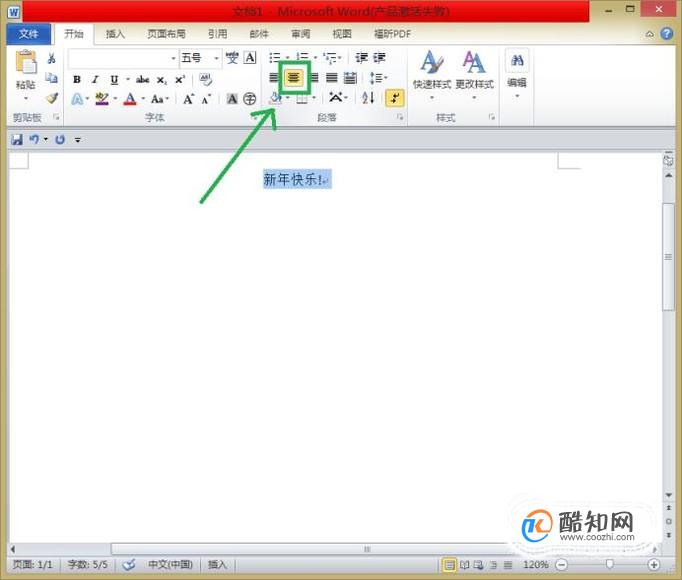Click the Undo arrow

click(x=34, y=139)
